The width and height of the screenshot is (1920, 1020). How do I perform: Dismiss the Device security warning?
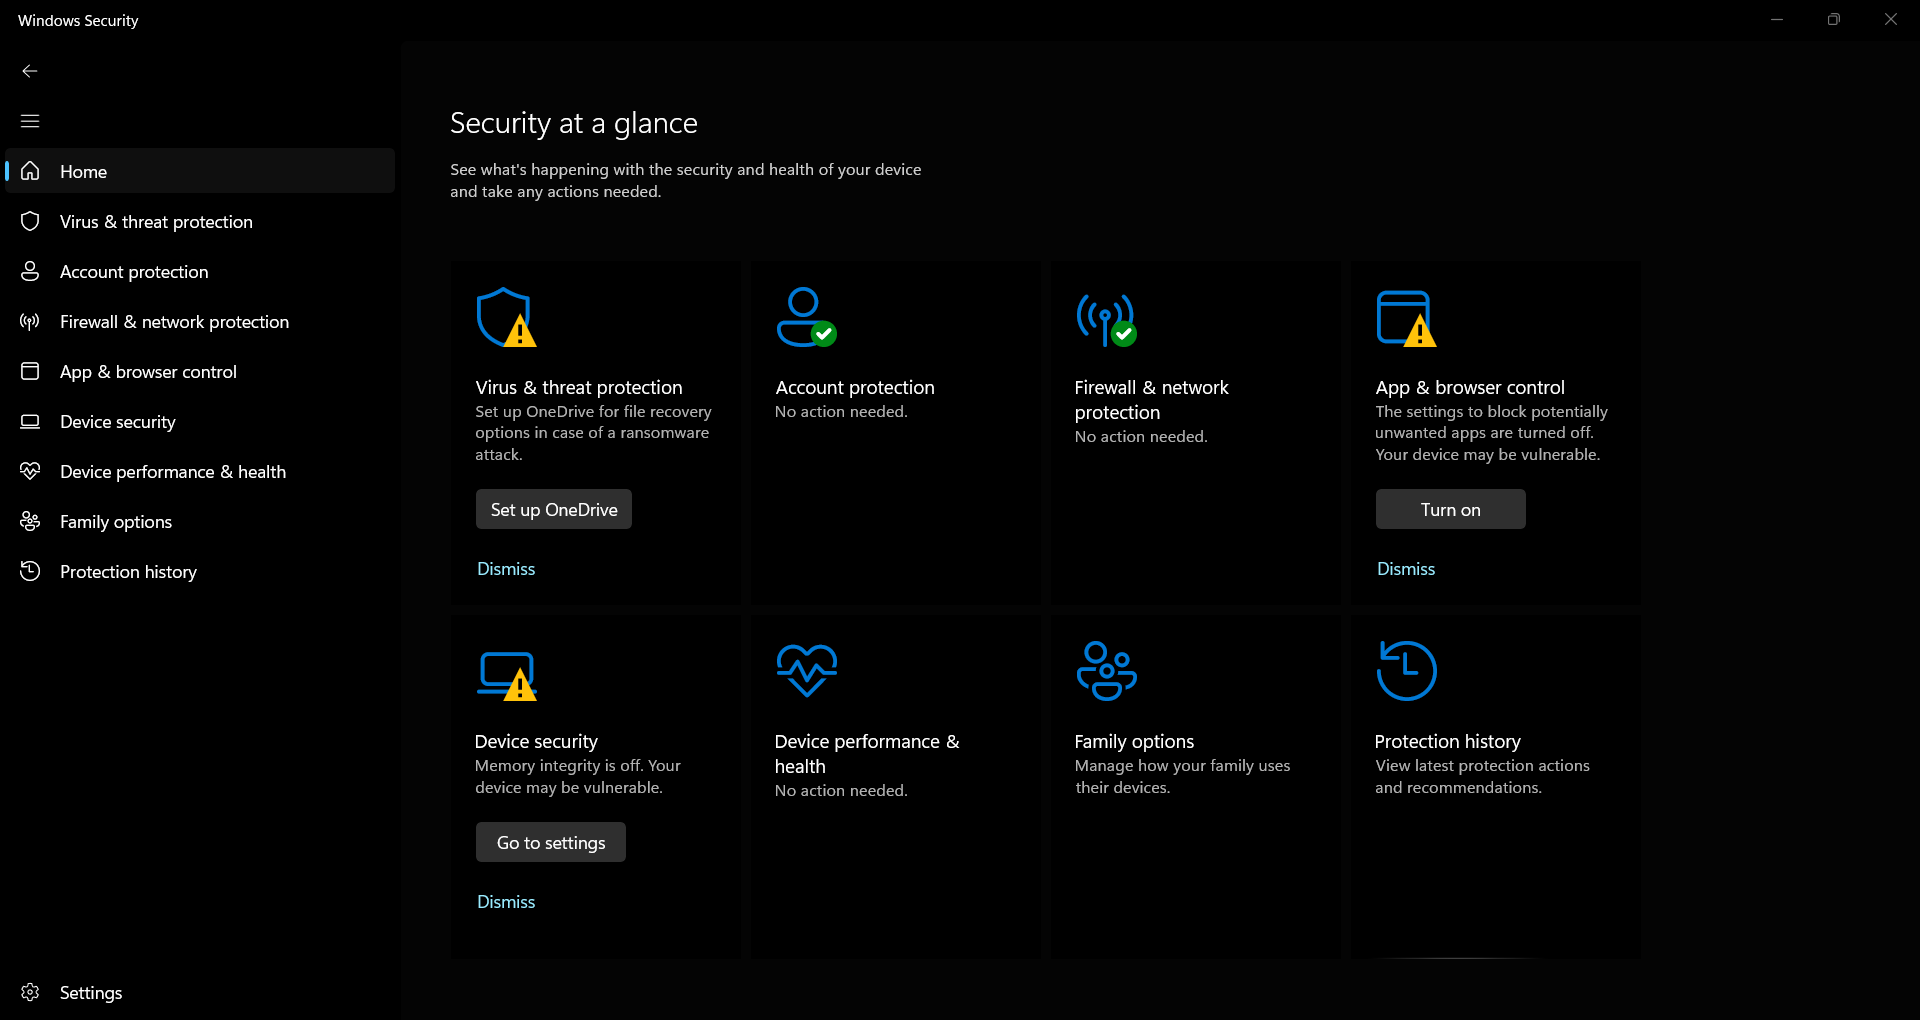click(x=506, y=901)
